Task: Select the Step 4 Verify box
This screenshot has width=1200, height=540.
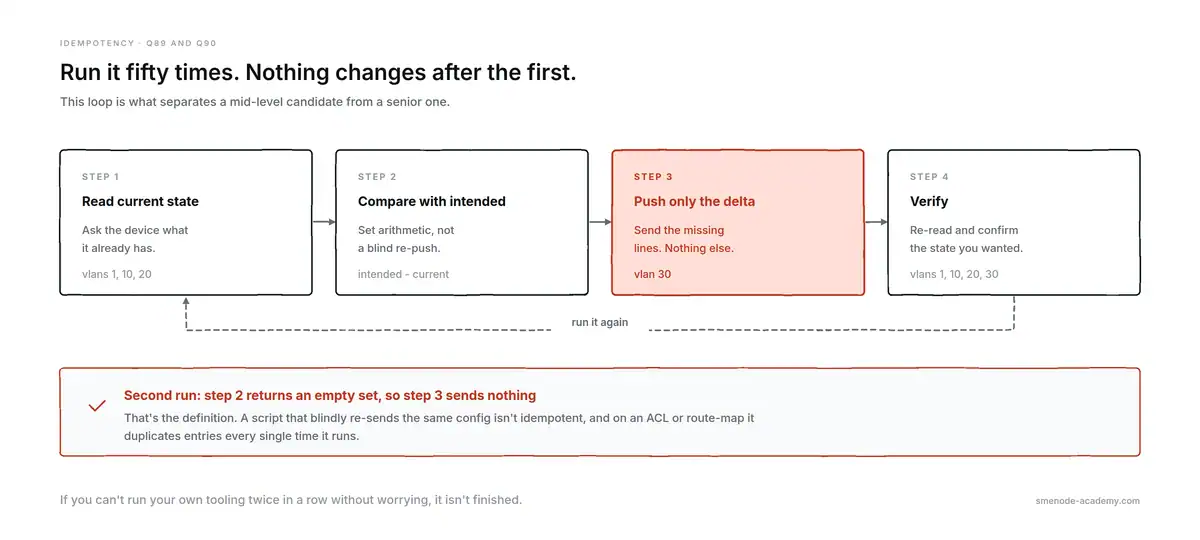Action: (x=1014, y=222)
